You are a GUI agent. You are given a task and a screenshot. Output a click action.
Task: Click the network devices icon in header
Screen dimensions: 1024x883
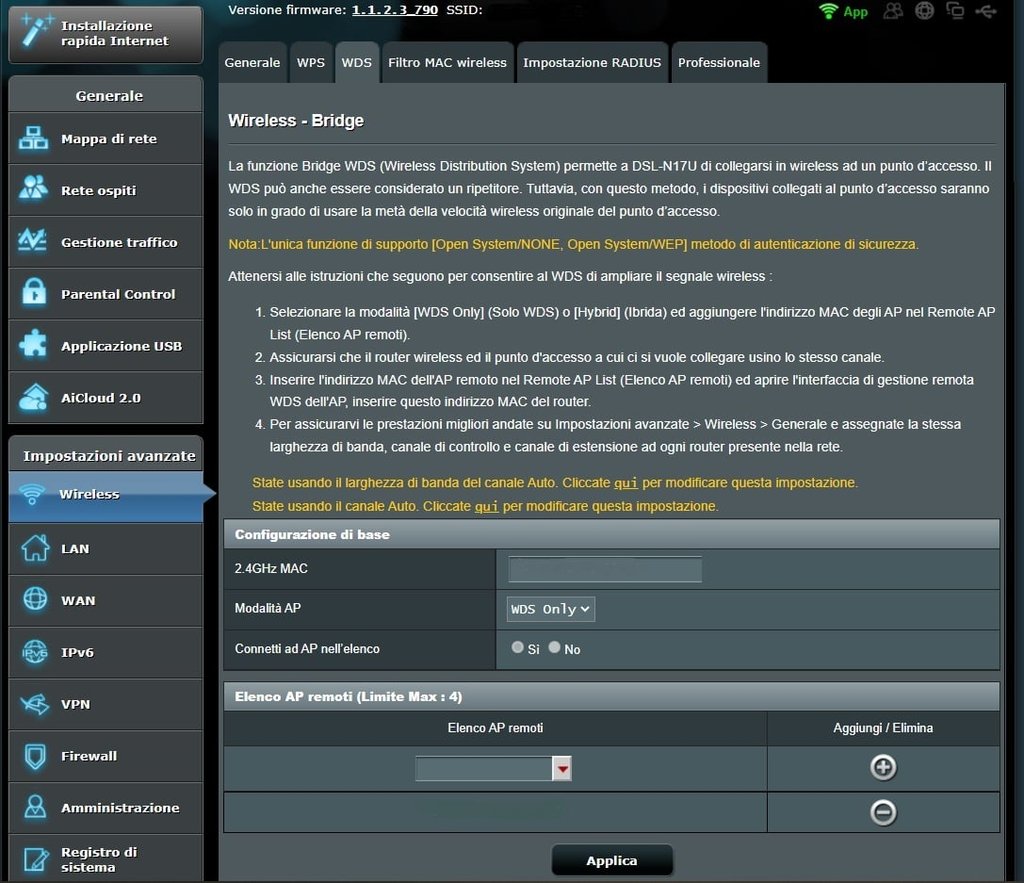coord(955,11)
